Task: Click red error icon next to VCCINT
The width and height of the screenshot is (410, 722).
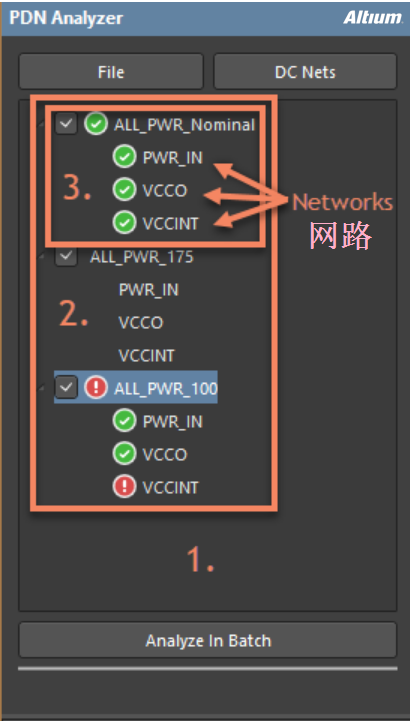Action: click(124, 487)
